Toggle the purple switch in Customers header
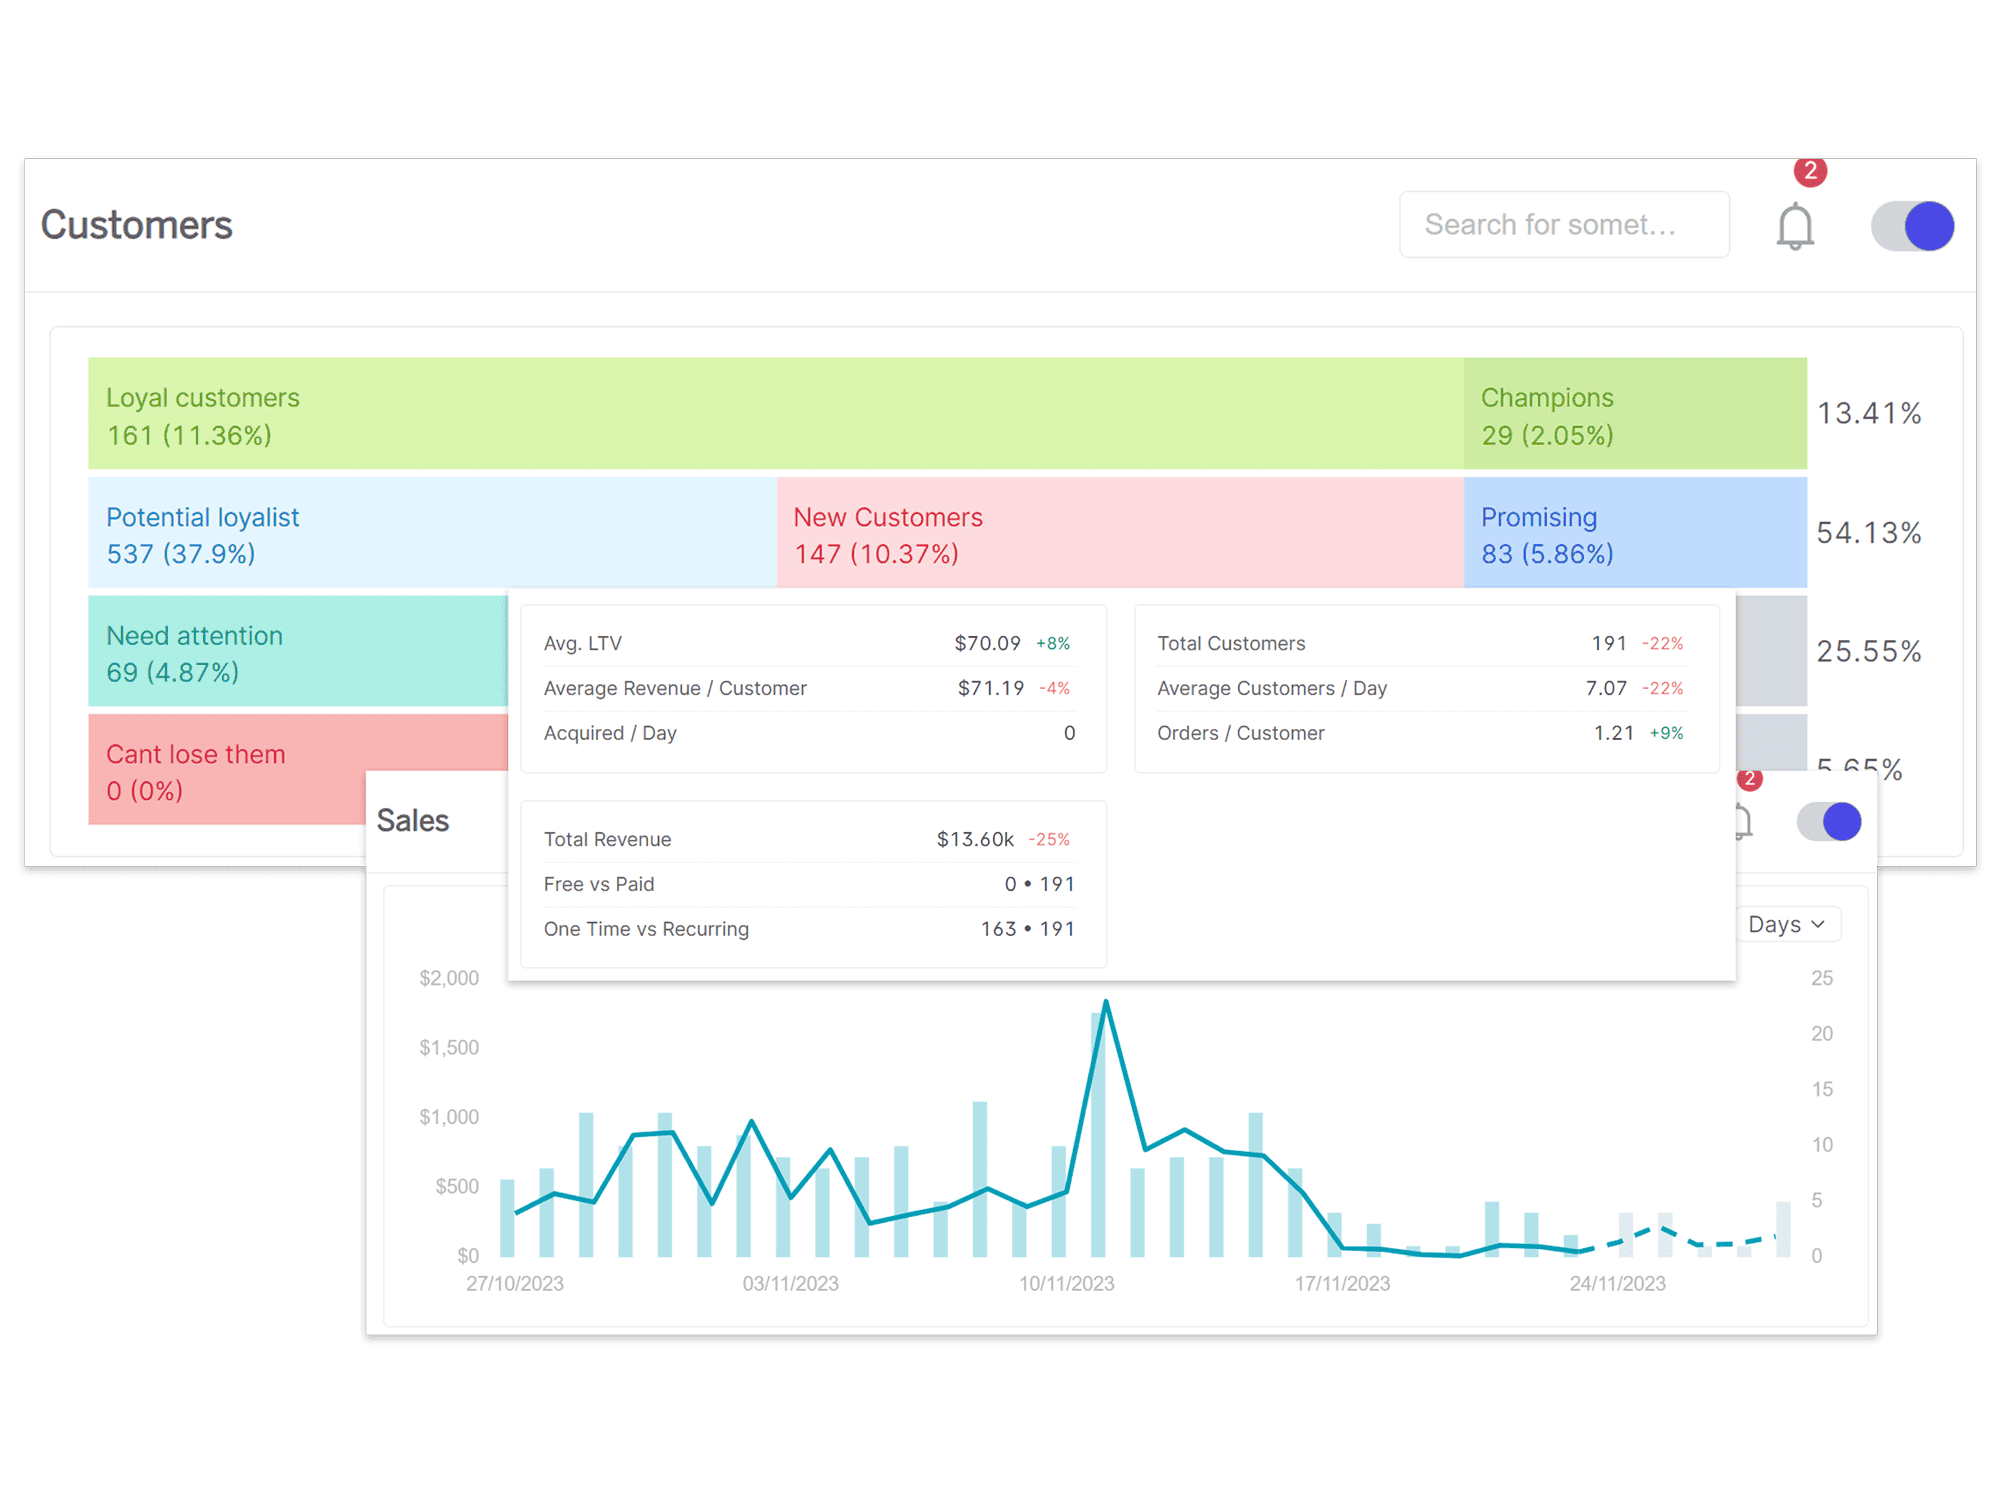 click(1912, 226)
